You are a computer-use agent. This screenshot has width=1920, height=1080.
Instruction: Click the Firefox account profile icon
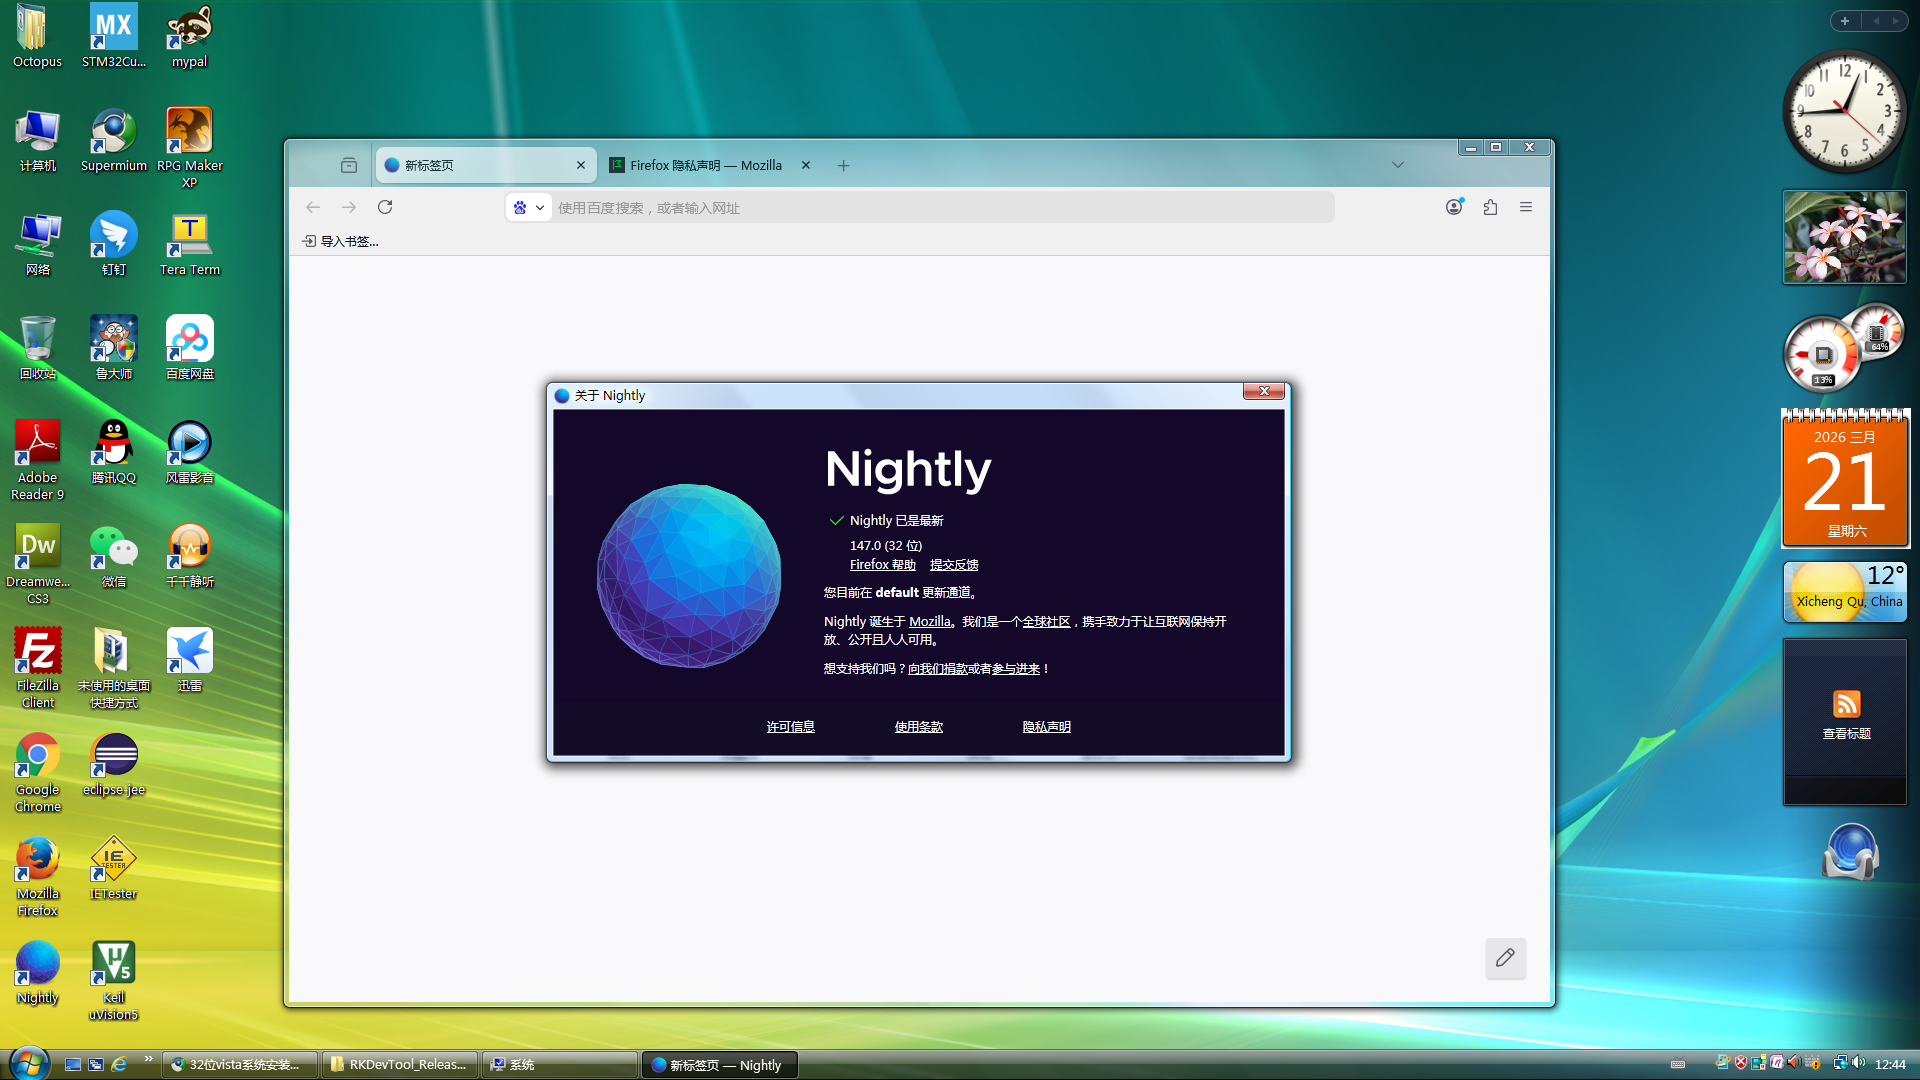click(x=1454, y=207)
